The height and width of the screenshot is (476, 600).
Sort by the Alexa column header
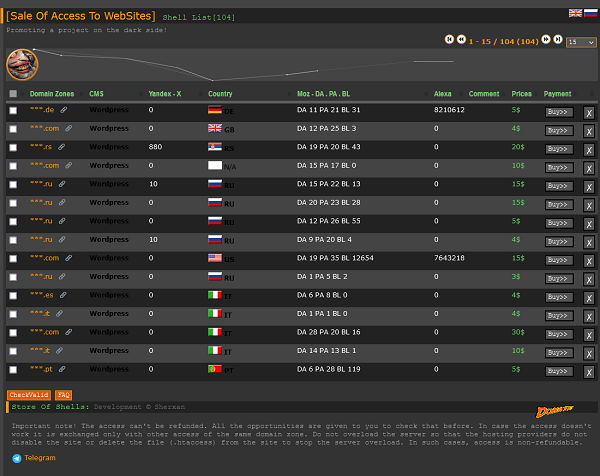pyautogui.click(x=442, y=94)
